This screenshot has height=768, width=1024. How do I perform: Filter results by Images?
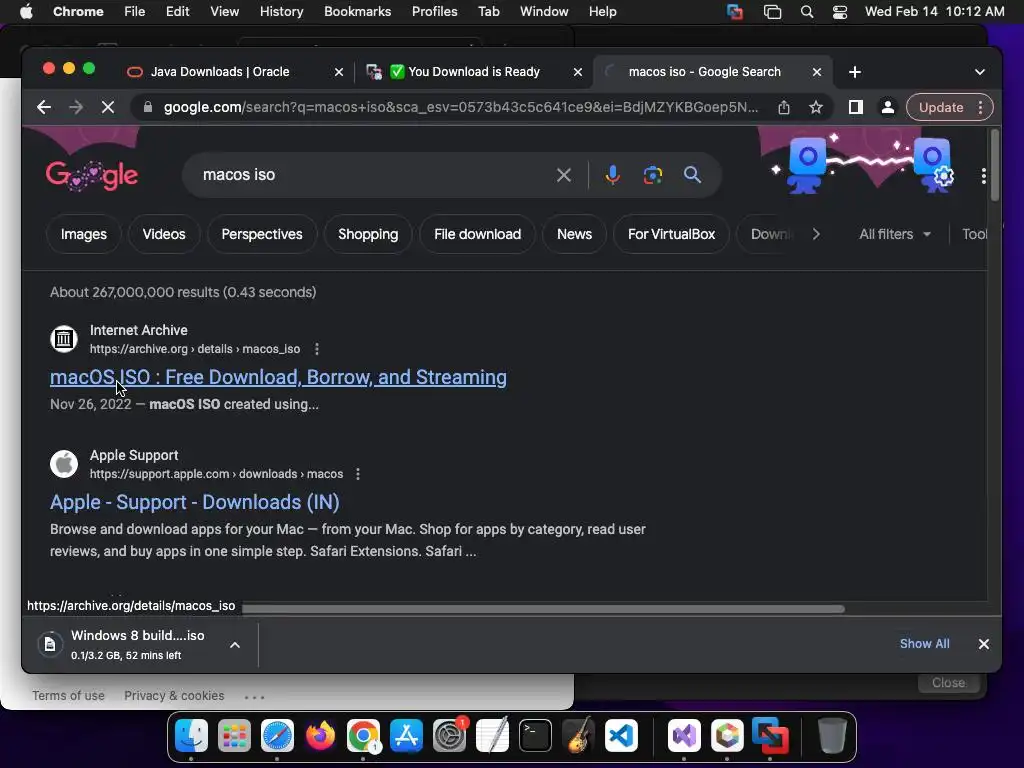click(84, 234)
